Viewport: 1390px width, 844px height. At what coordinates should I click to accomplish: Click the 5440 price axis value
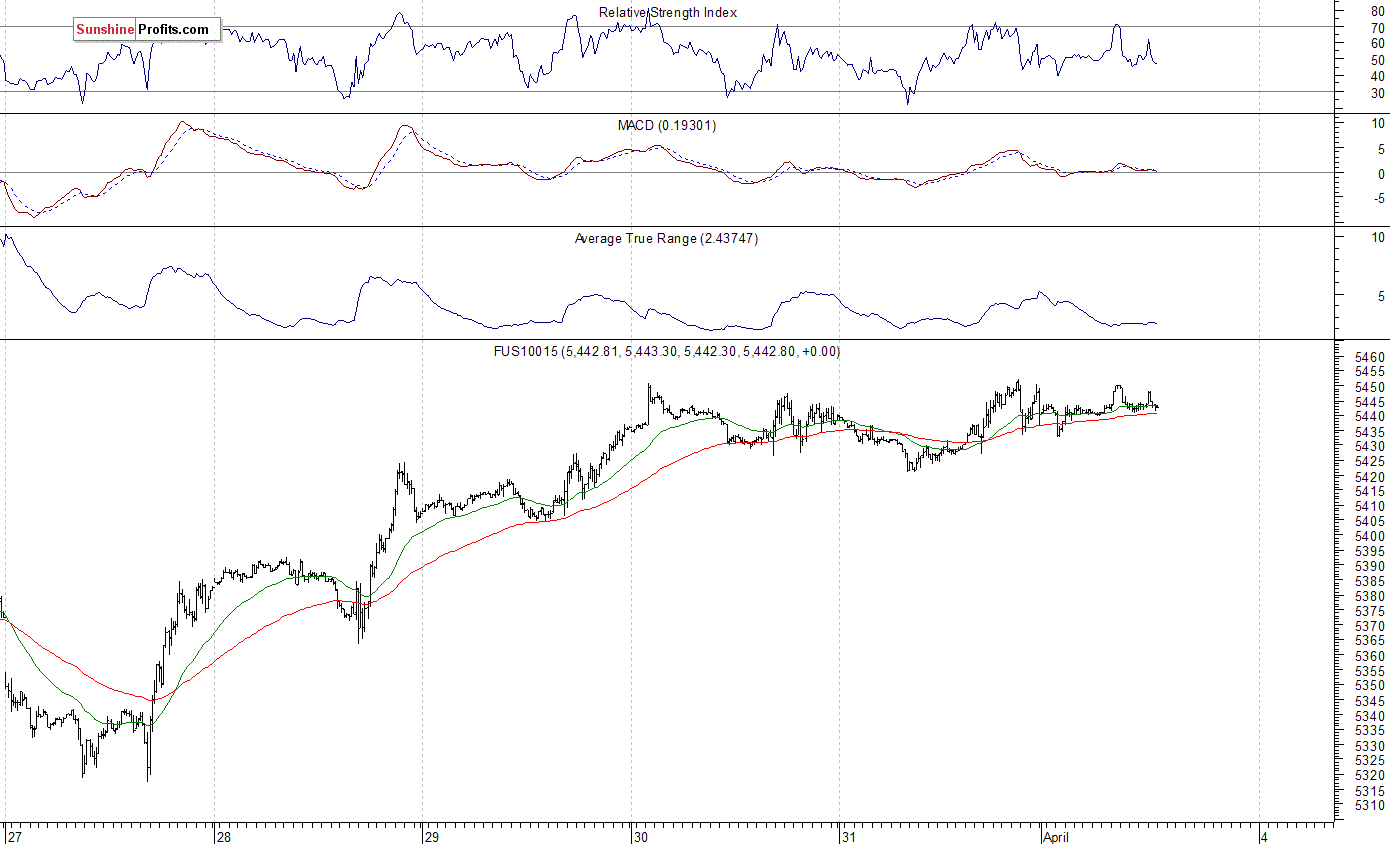(x=1370, y=417)
